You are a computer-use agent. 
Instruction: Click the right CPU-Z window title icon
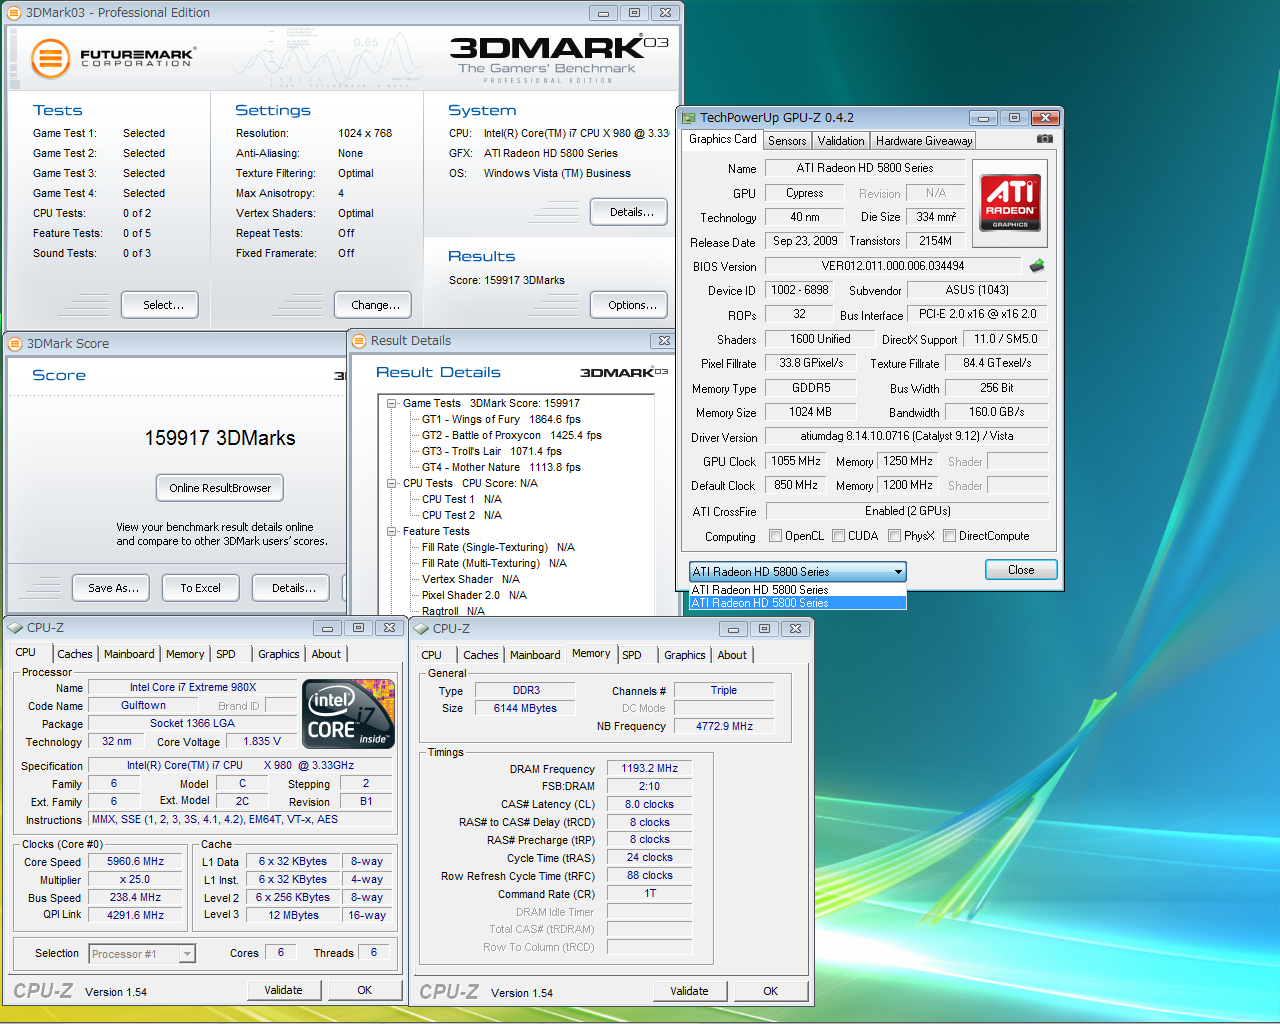point(421,629)
